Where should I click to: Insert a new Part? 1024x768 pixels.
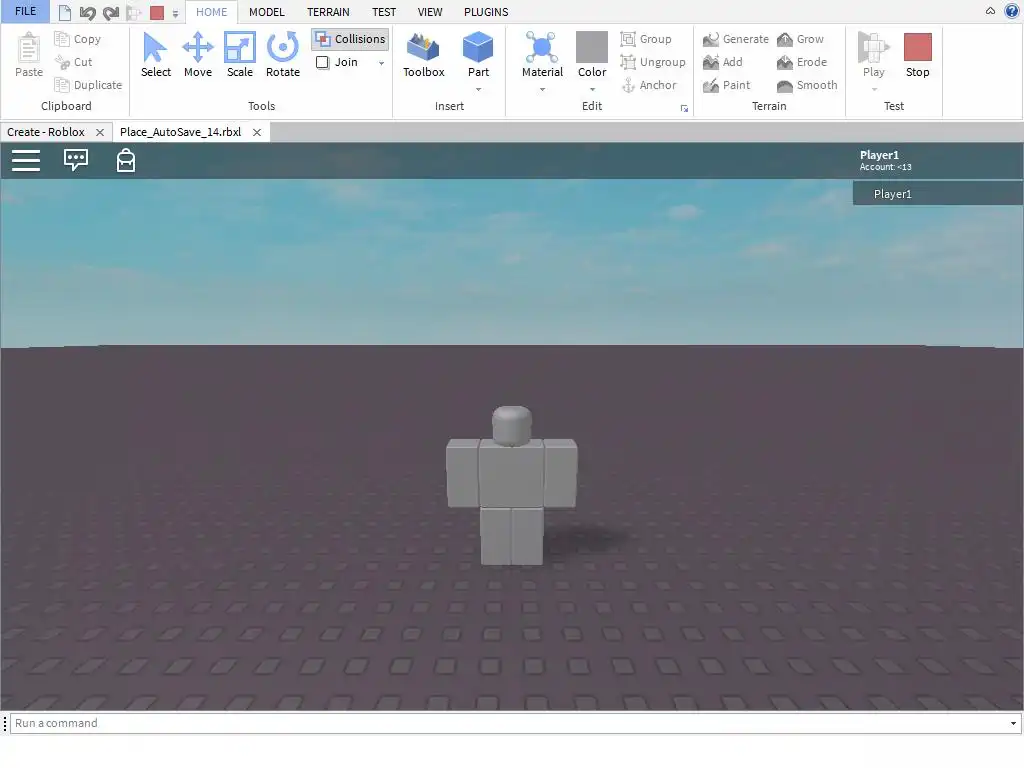[x=478, y=56]
